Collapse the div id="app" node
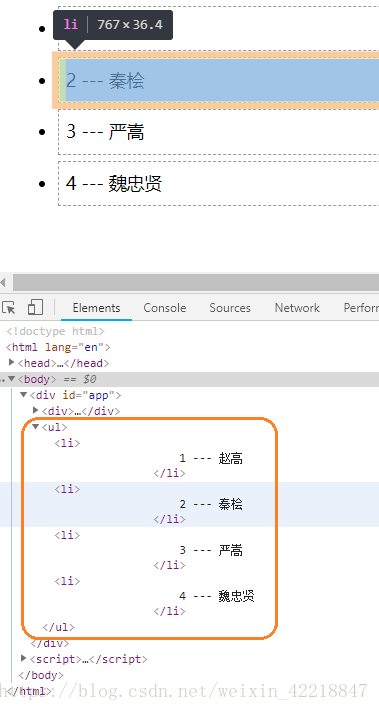This screenshot has height=711, width=379. [24, 395]
